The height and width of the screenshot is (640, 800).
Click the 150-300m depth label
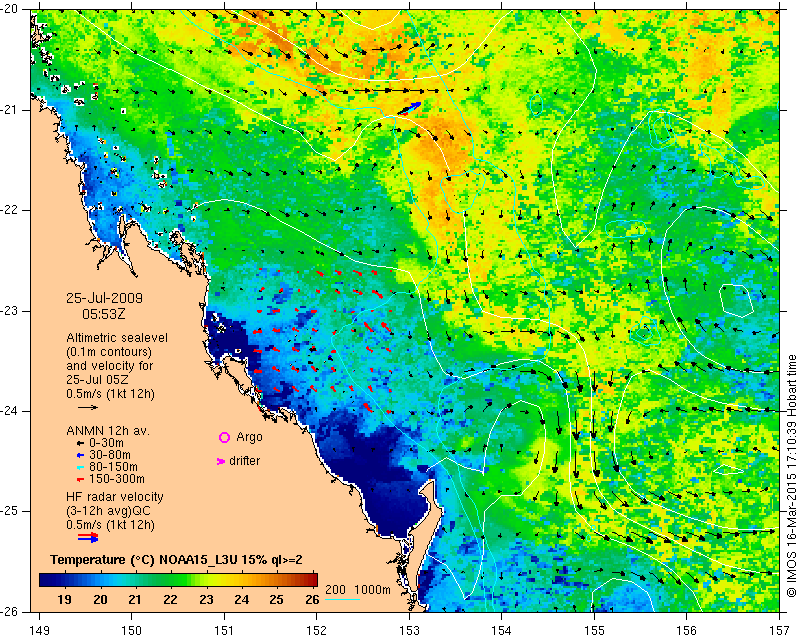(117, 479)
